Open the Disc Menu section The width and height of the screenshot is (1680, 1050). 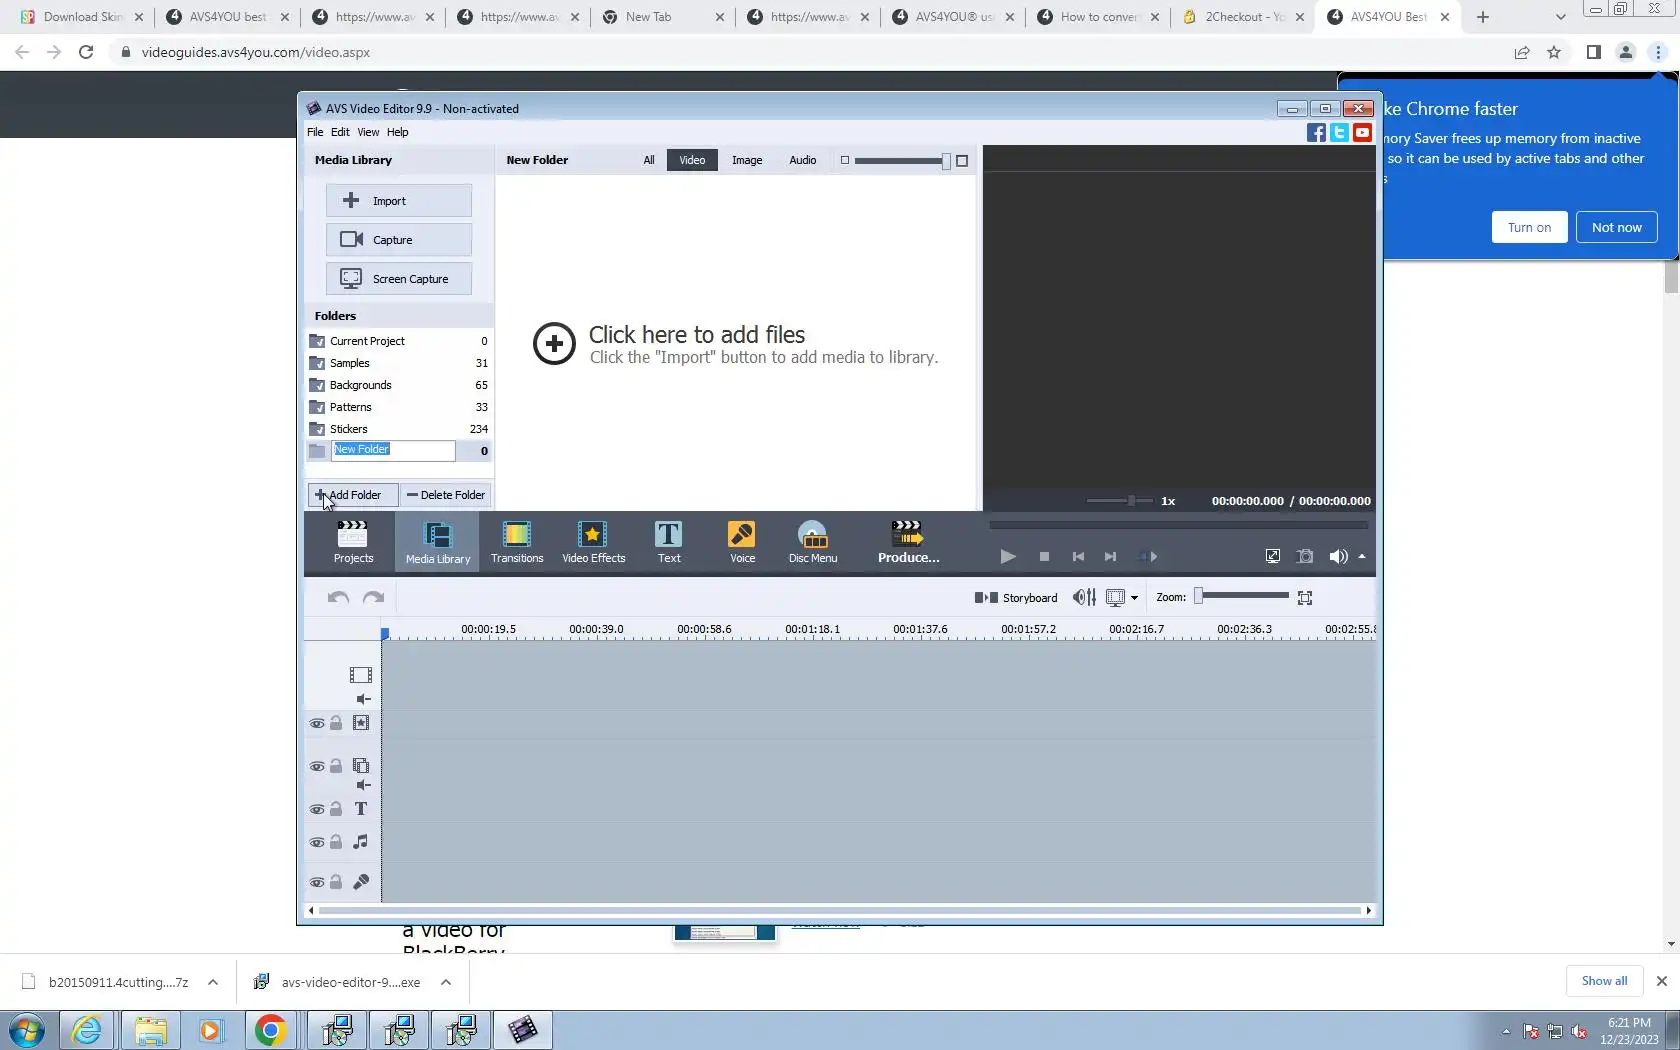(813, 542)
